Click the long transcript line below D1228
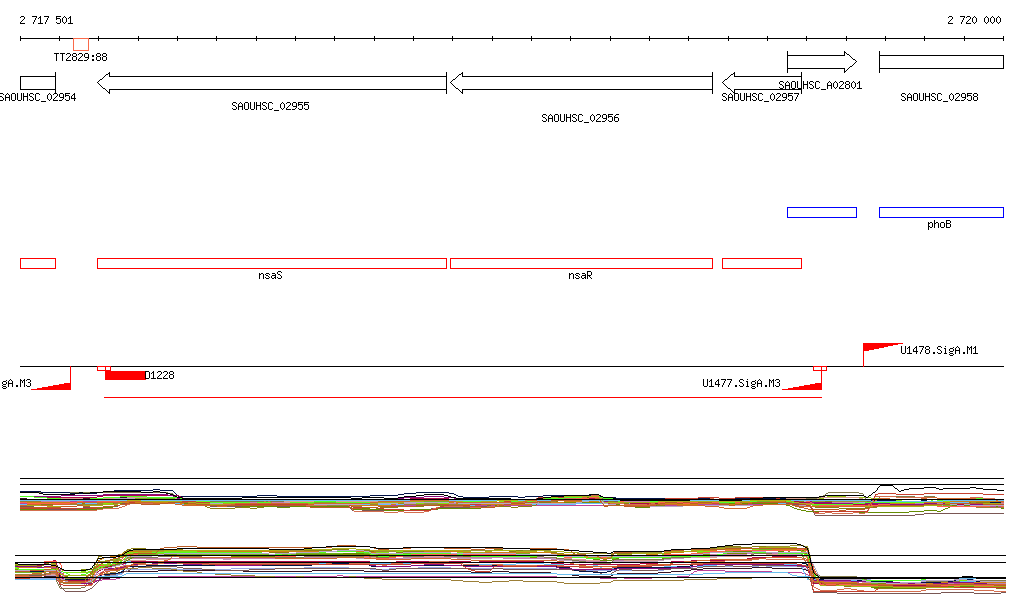The image size is (1024, 611). pos(462,398)
